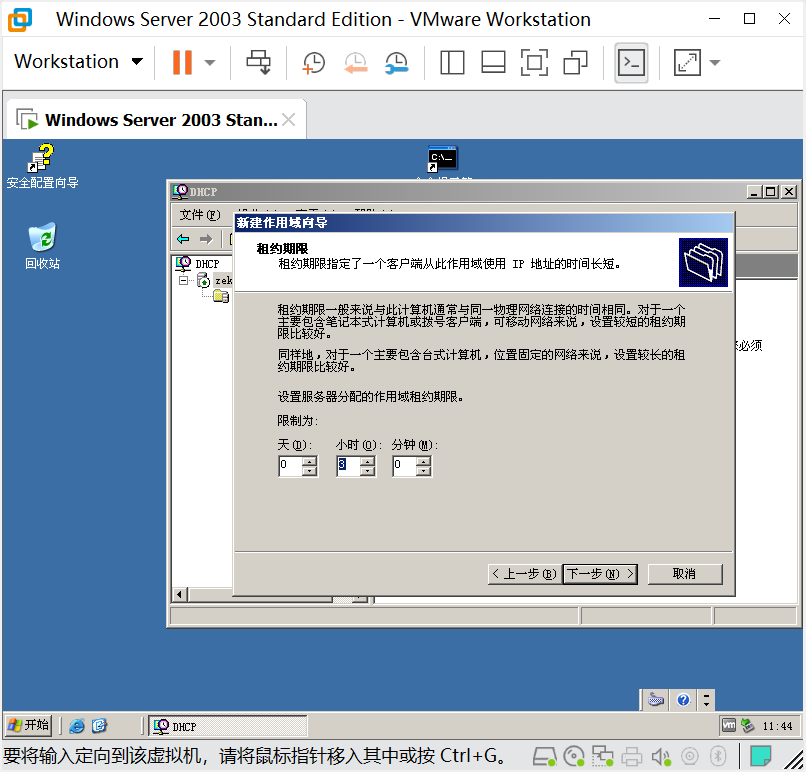Revert VM to previous snapshot
Viewport: 806px width, 772px height.
point(355,63)
